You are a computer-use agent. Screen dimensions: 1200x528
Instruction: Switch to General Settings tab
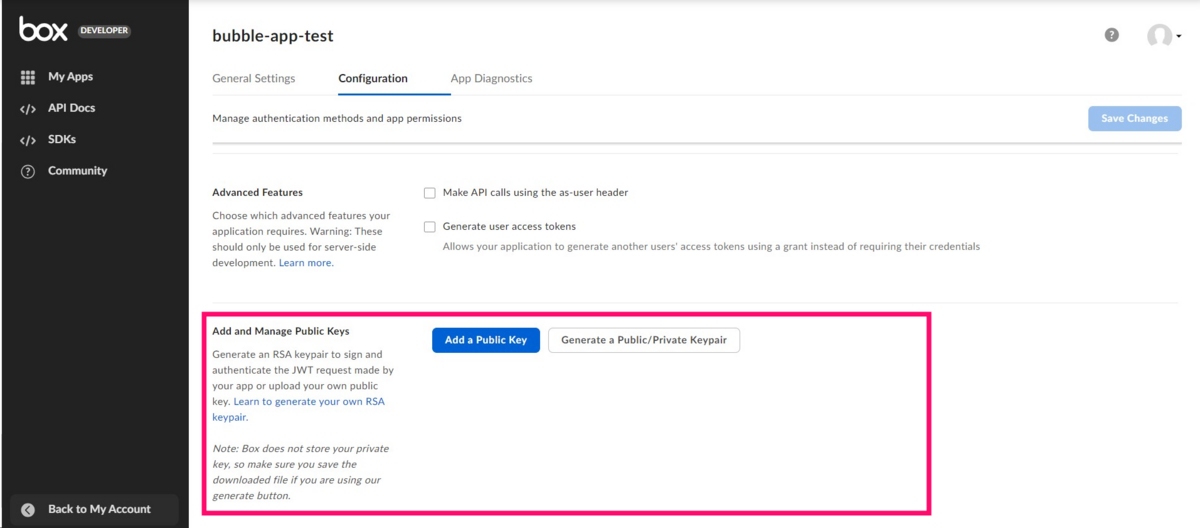coord(253,78)
